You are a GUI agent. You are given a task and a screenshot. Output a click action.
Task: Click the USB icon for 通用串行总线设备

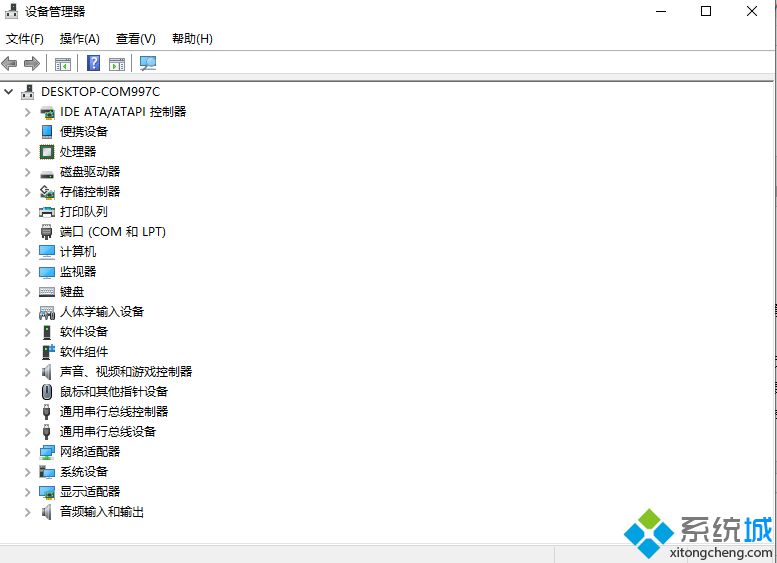point(47,432)
